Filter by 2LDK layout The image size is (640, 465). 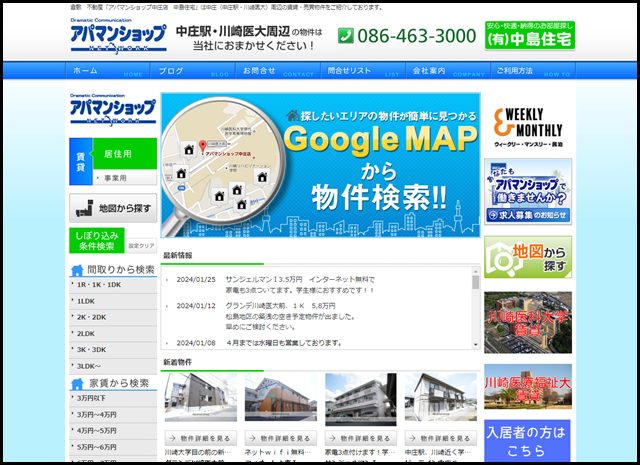(x=113, y=334)
